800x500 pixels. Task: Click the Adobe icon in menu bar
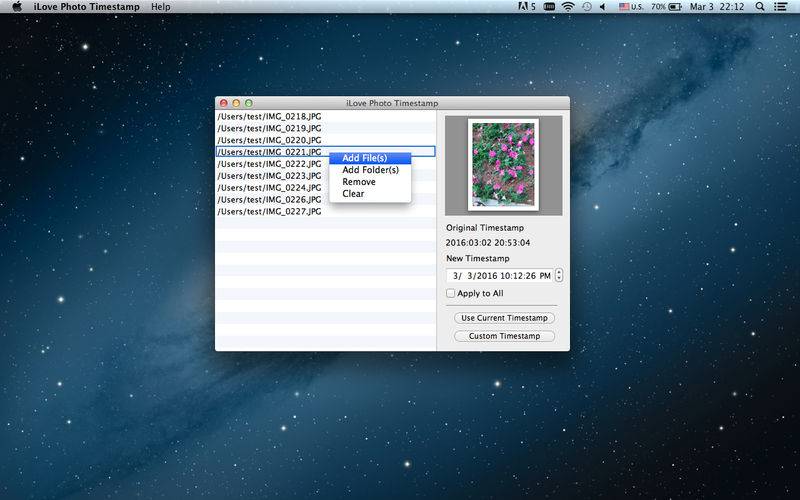526,7
